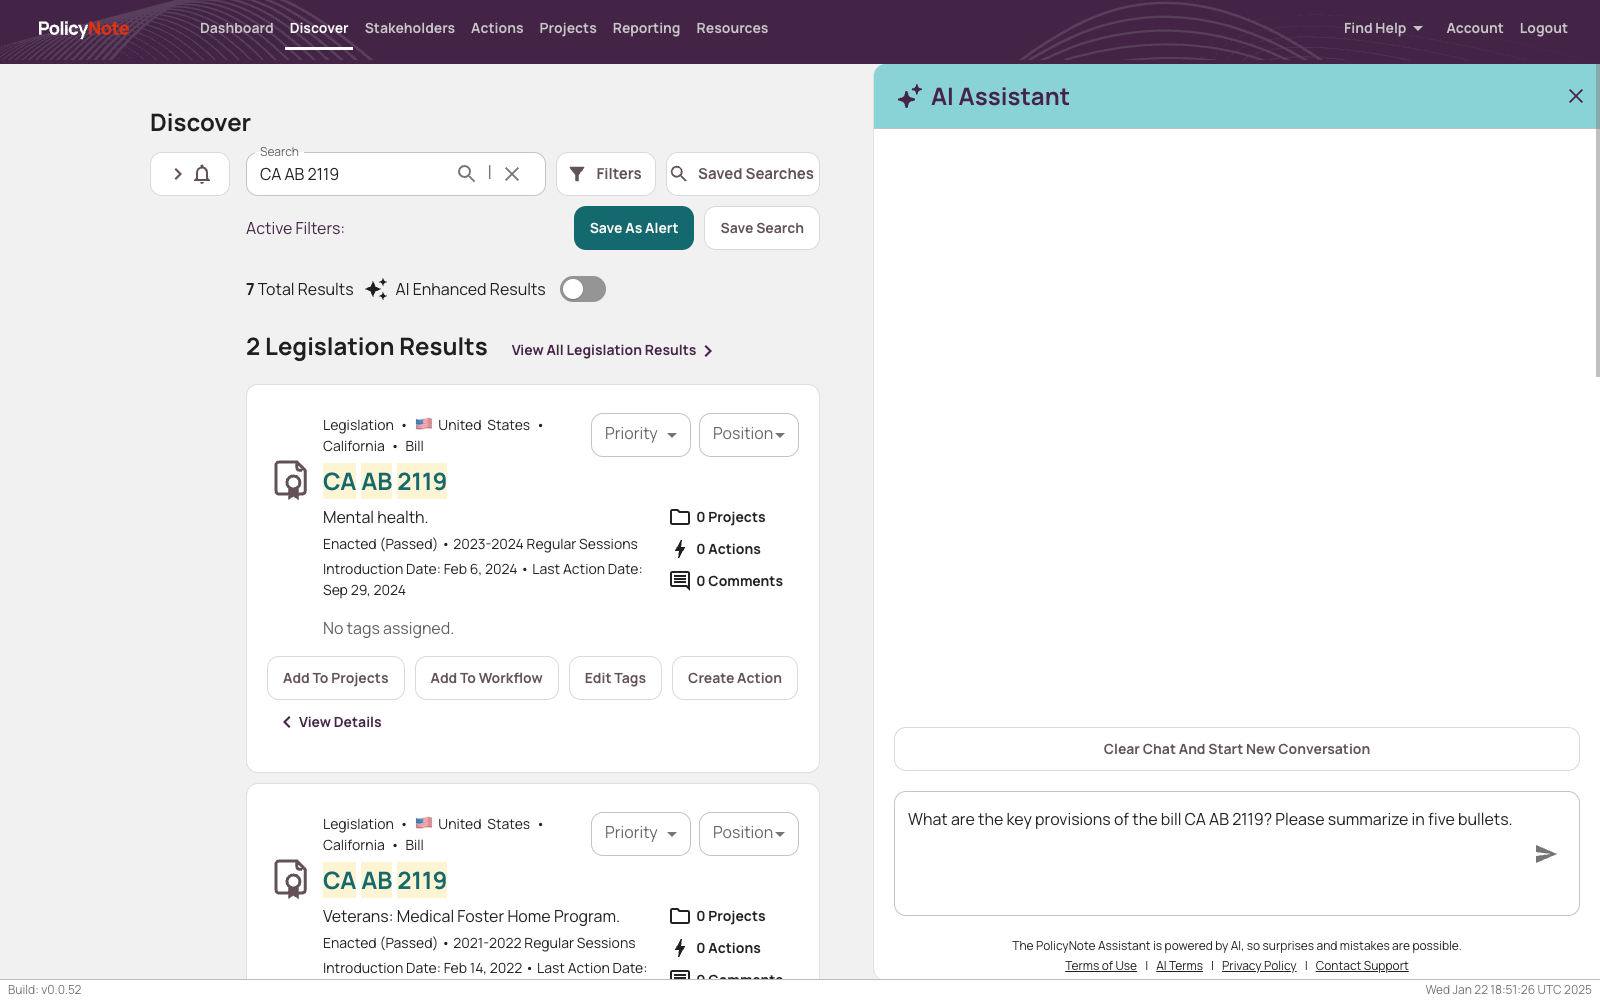This screenshot has width=1600, height=1000.
Task: Click the first CA AB 2119 bill document icon
Action: [291, 480]
